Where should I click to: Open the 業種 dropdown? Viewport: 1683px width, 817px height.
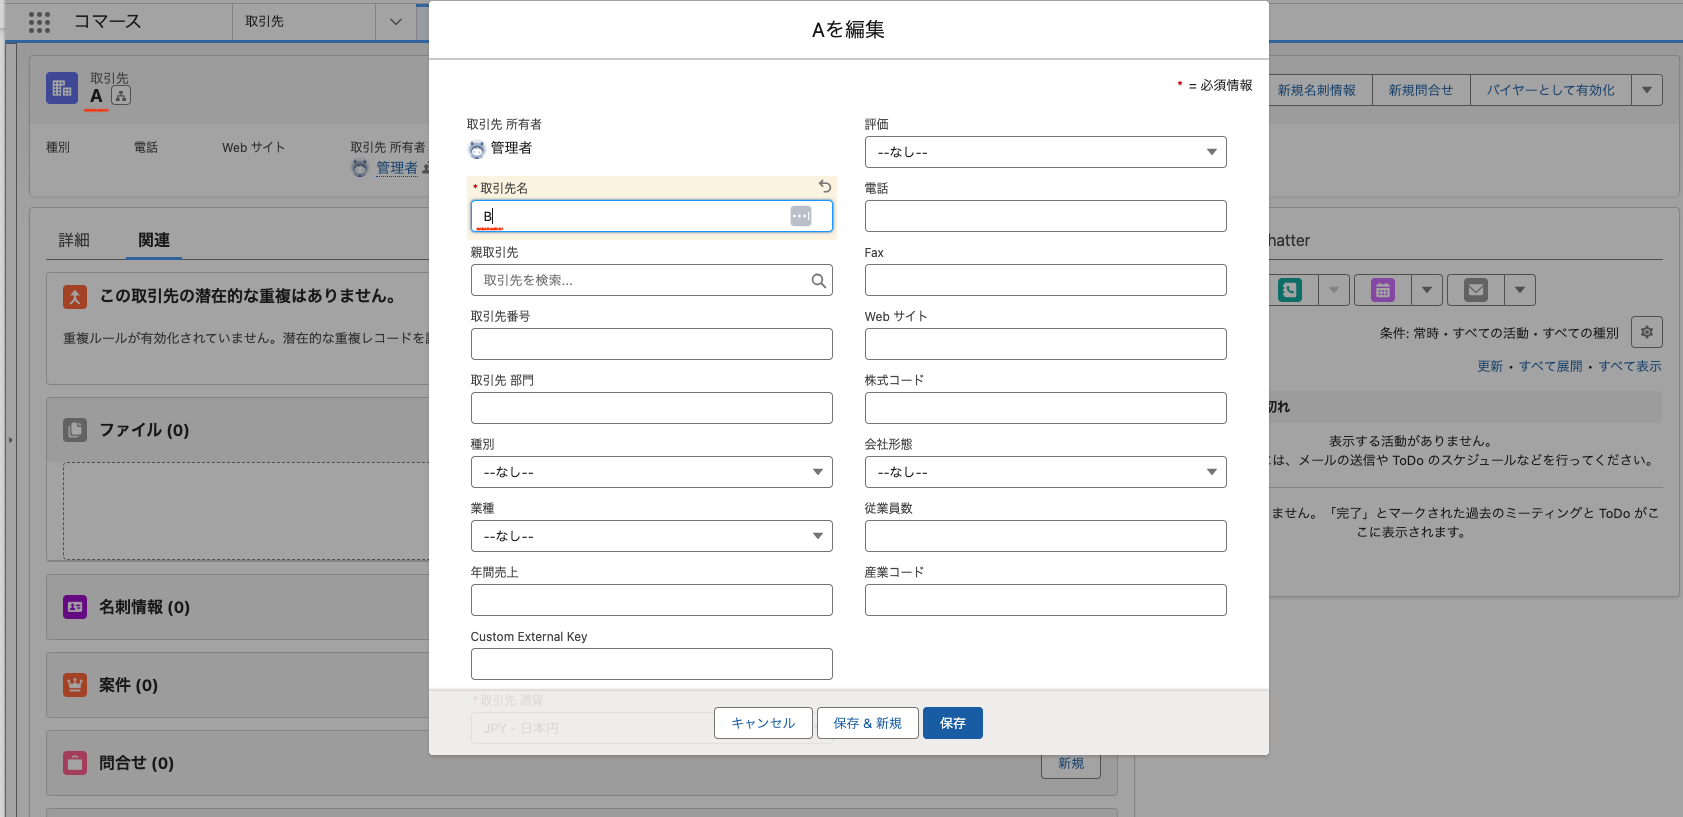[x=651, y=536]
